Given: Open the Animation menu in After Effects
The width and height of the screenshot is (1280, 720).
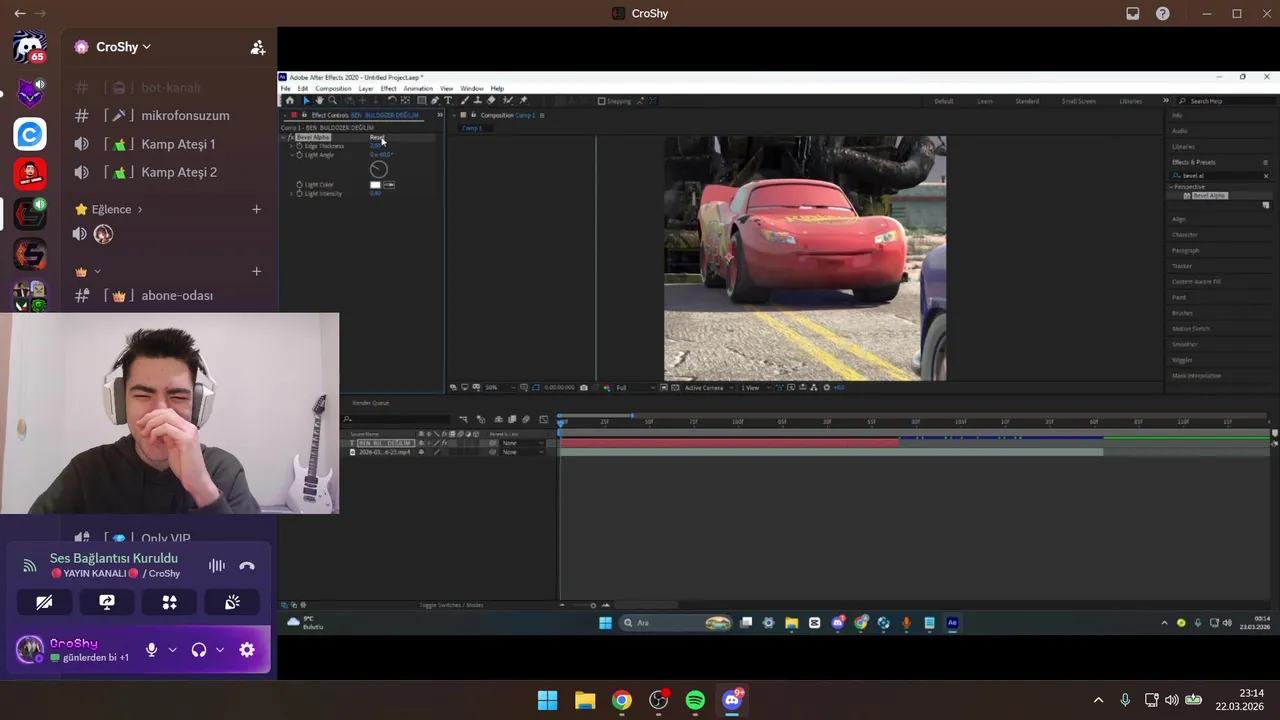Looking at the screenshot, I should 418,89.
